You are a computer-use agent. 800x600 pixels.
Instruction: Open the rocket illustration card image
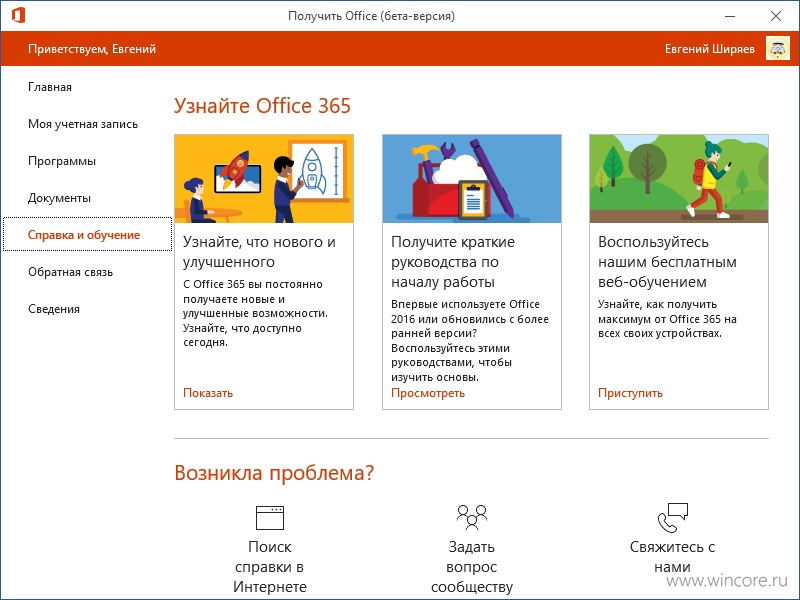pos(264,179)
